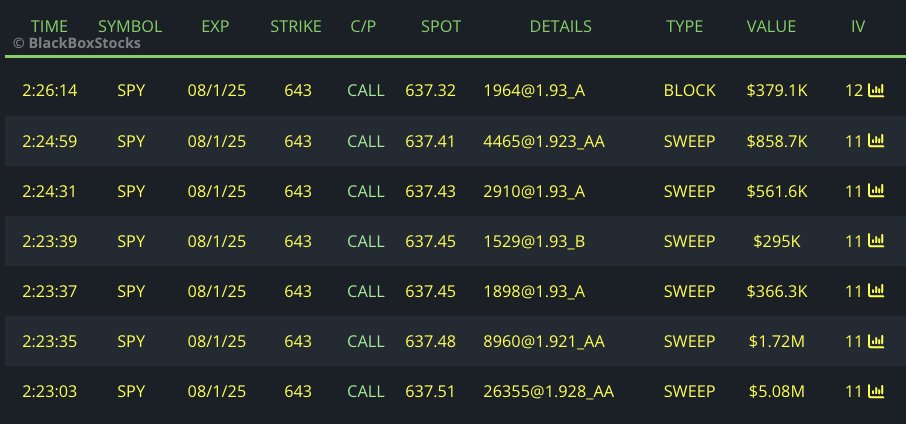Image resolution: width=906 pixels, height=424 pixels.
Task: Sort by the TIME column header
Action: 50,26
